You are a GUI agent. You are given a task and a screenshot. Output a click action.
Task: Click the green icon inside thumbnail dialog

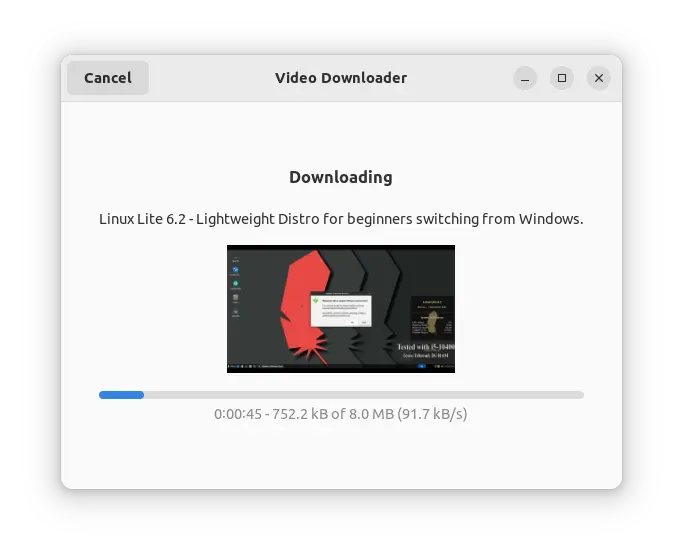pyautogui.click(x=316, y=301)
